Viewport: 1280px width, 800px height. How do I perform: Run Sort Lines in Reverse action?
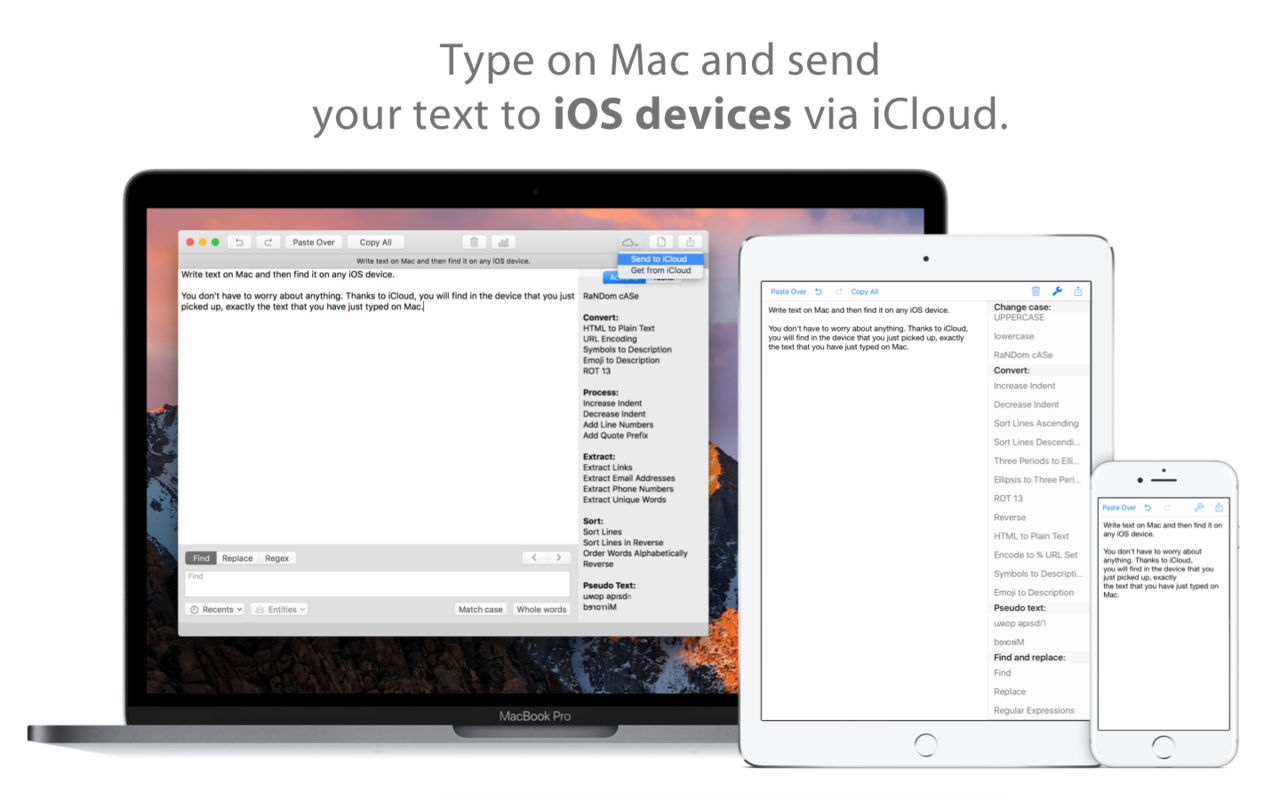(x=623, y=543)
